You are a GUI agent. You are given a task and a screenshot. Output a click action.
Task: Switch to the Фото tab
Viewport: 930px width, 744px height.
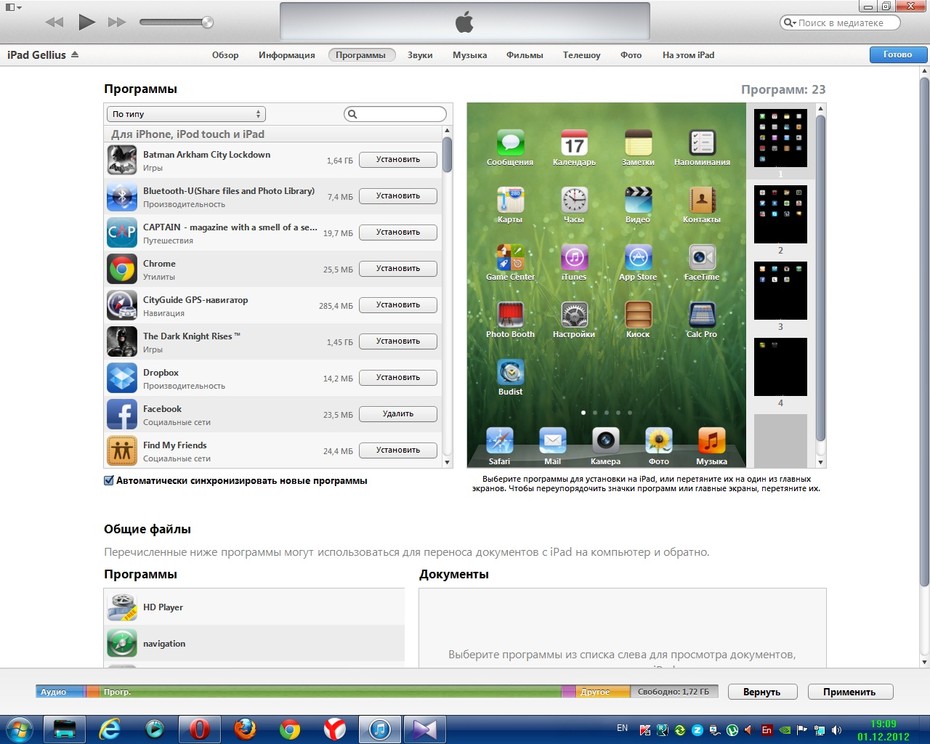(631, 55)
